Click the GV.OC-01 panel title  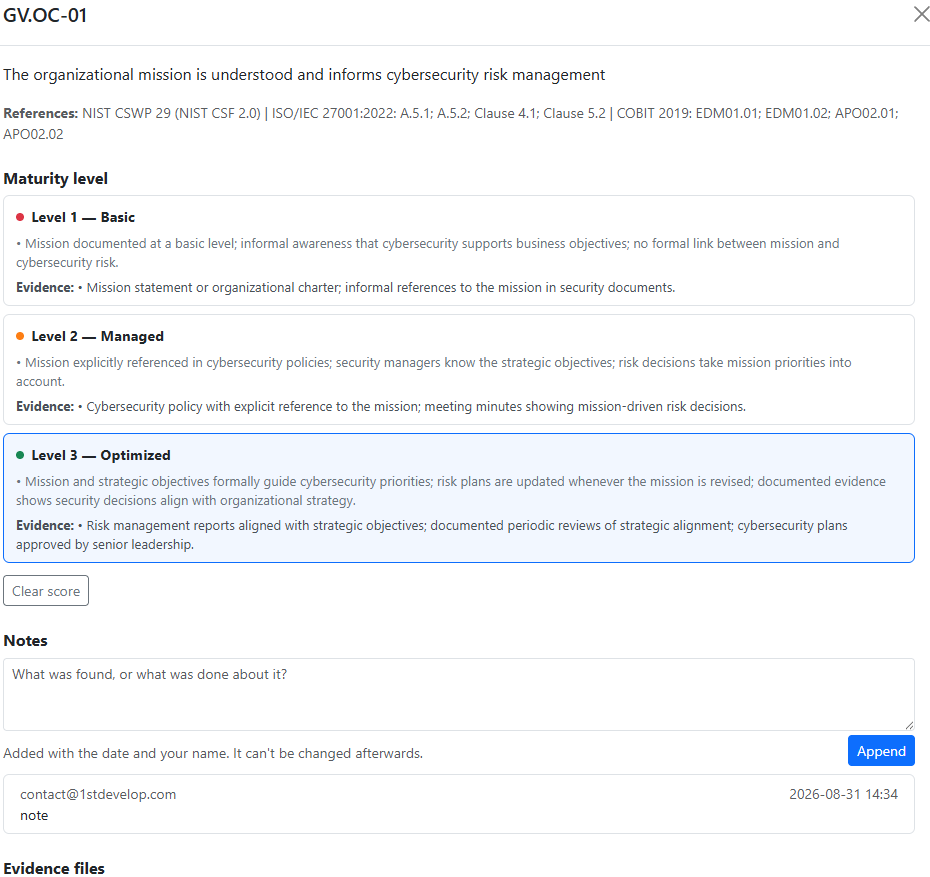tap(45, 15)
